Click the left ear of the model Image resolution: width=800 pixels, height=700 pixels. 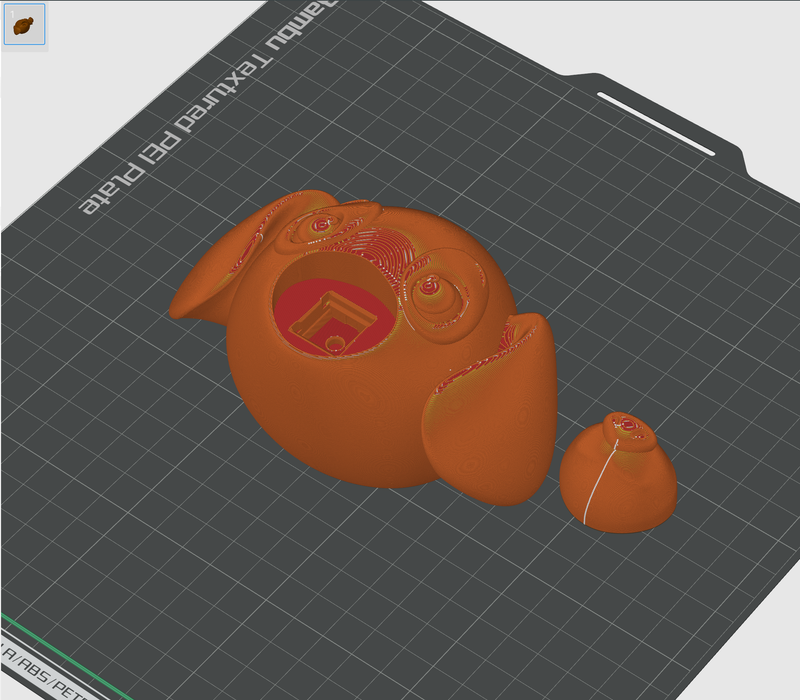coord(215,270)
